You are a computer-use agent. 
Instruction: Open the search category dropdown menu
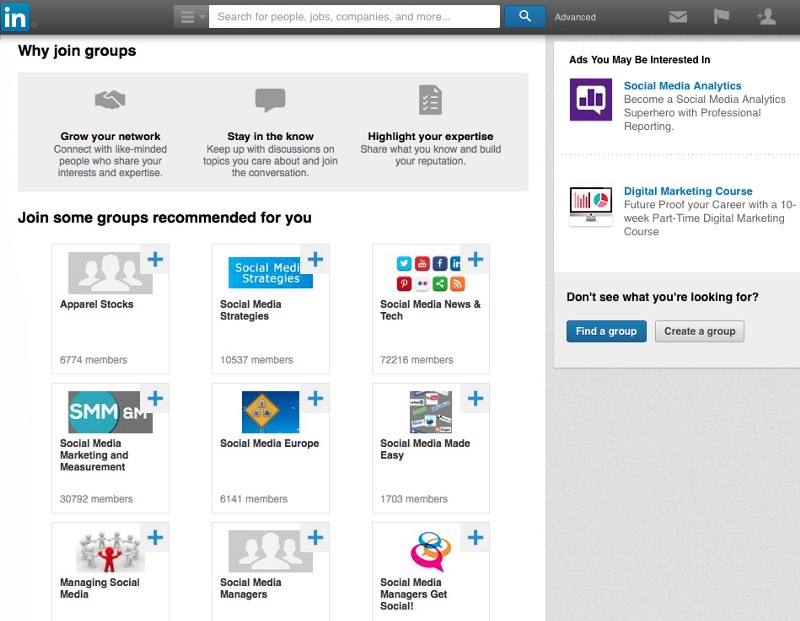point(191,17)
